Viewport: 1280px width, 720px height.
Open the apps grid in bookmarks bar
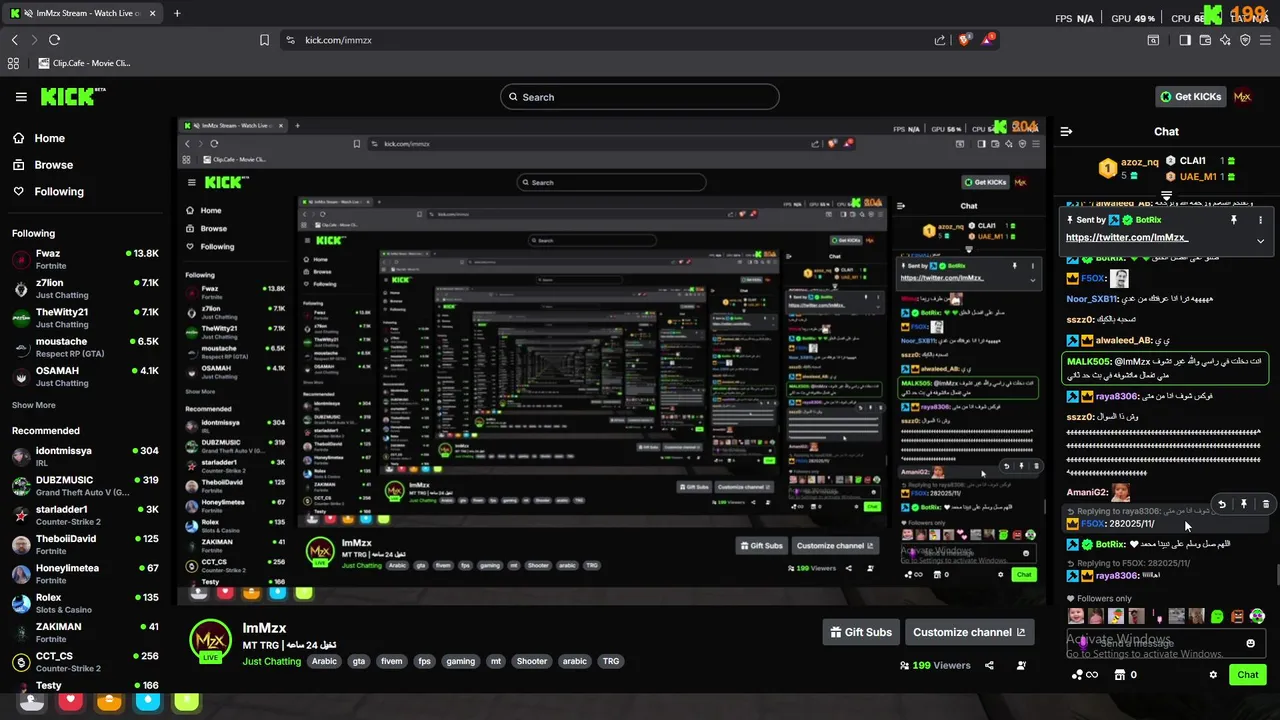[13, 63]
